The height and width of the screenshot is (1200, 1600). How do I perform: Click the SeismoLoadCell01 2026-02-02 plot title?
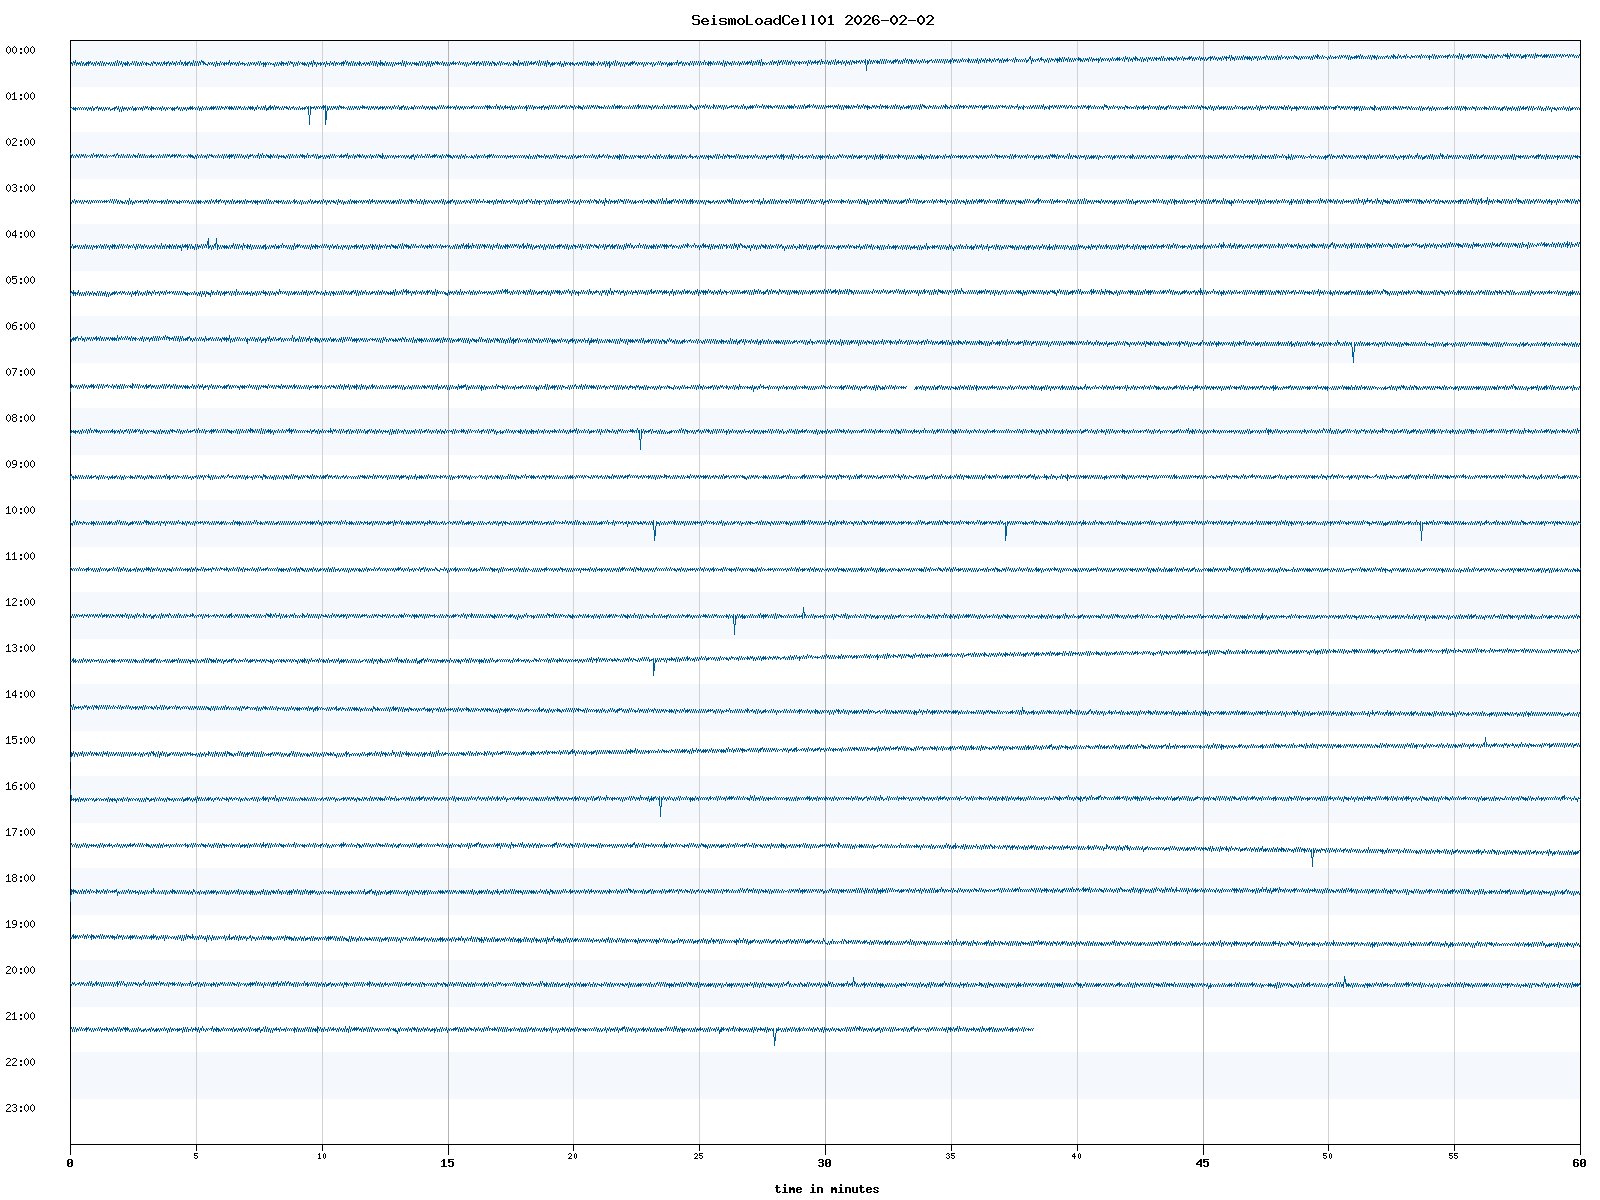tap(812, 20)
